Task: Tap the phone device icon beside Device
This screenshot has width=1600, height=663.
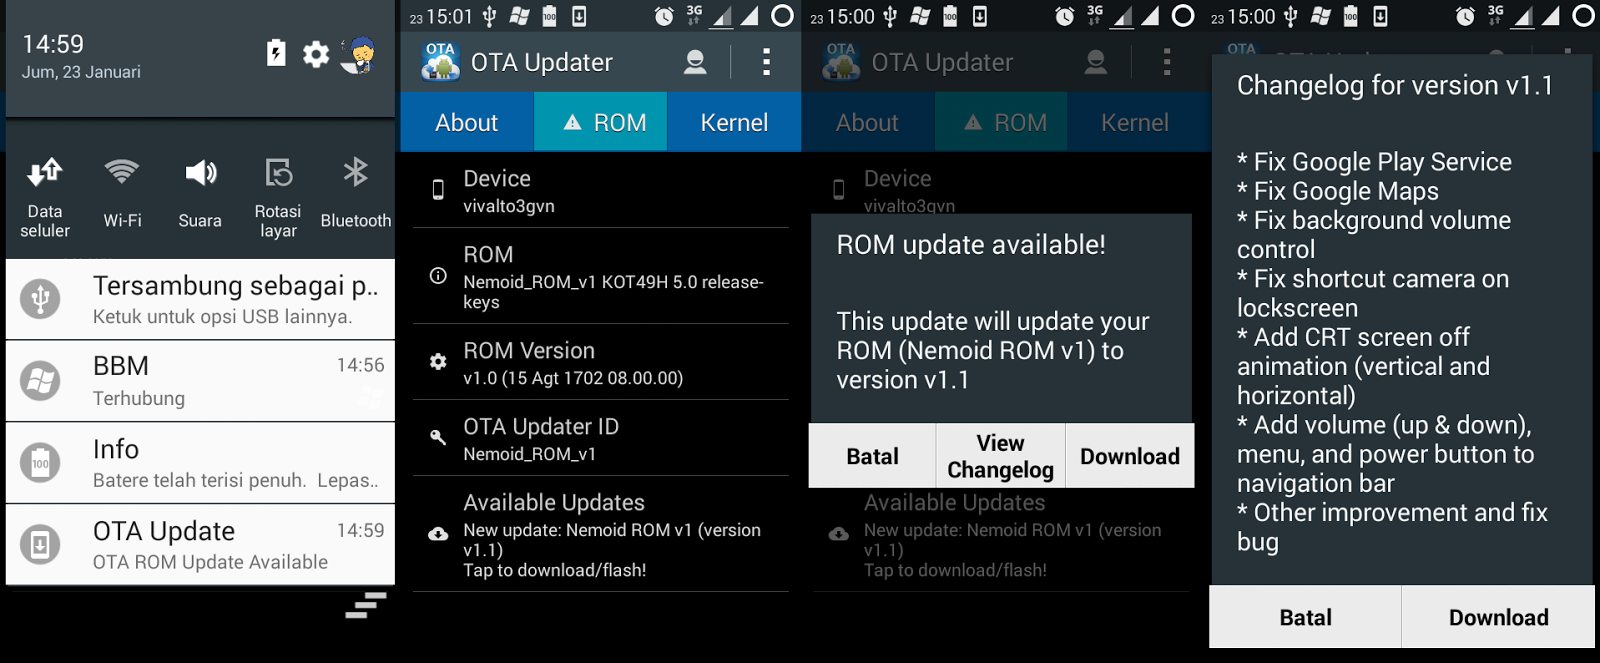Action: tap(438, 190)
